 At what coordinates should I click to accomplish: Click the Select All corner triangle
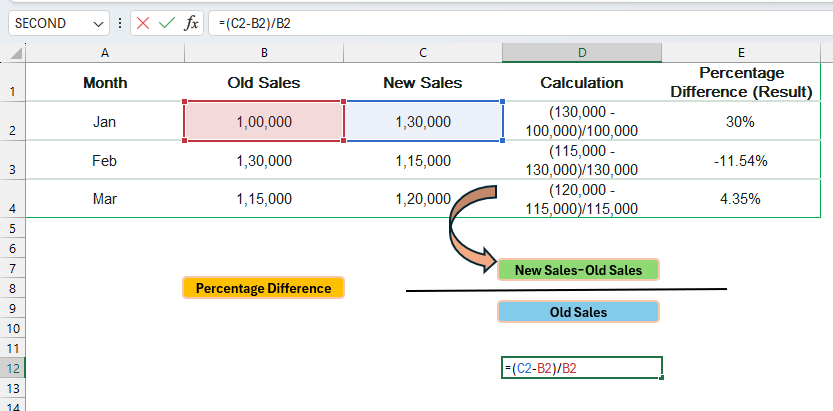16,53
